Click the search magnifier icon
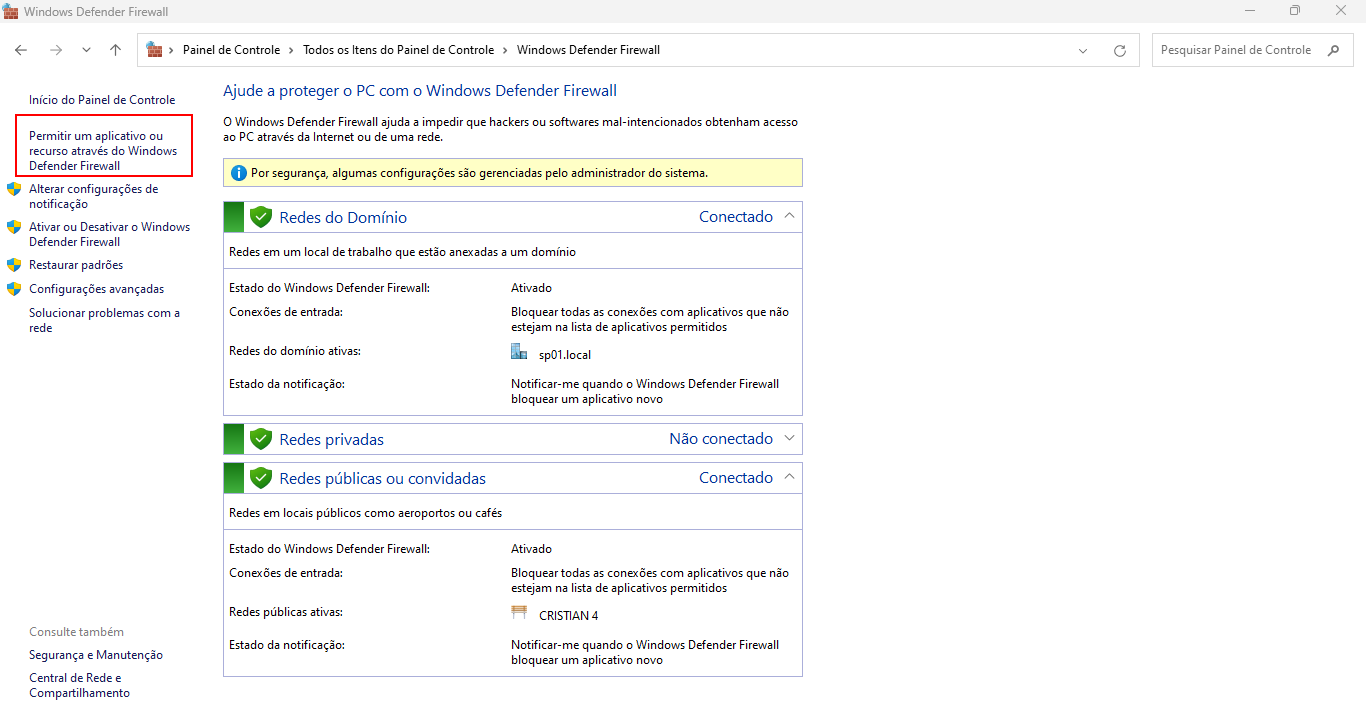1366x720 pixels. tap(1333, 50)
